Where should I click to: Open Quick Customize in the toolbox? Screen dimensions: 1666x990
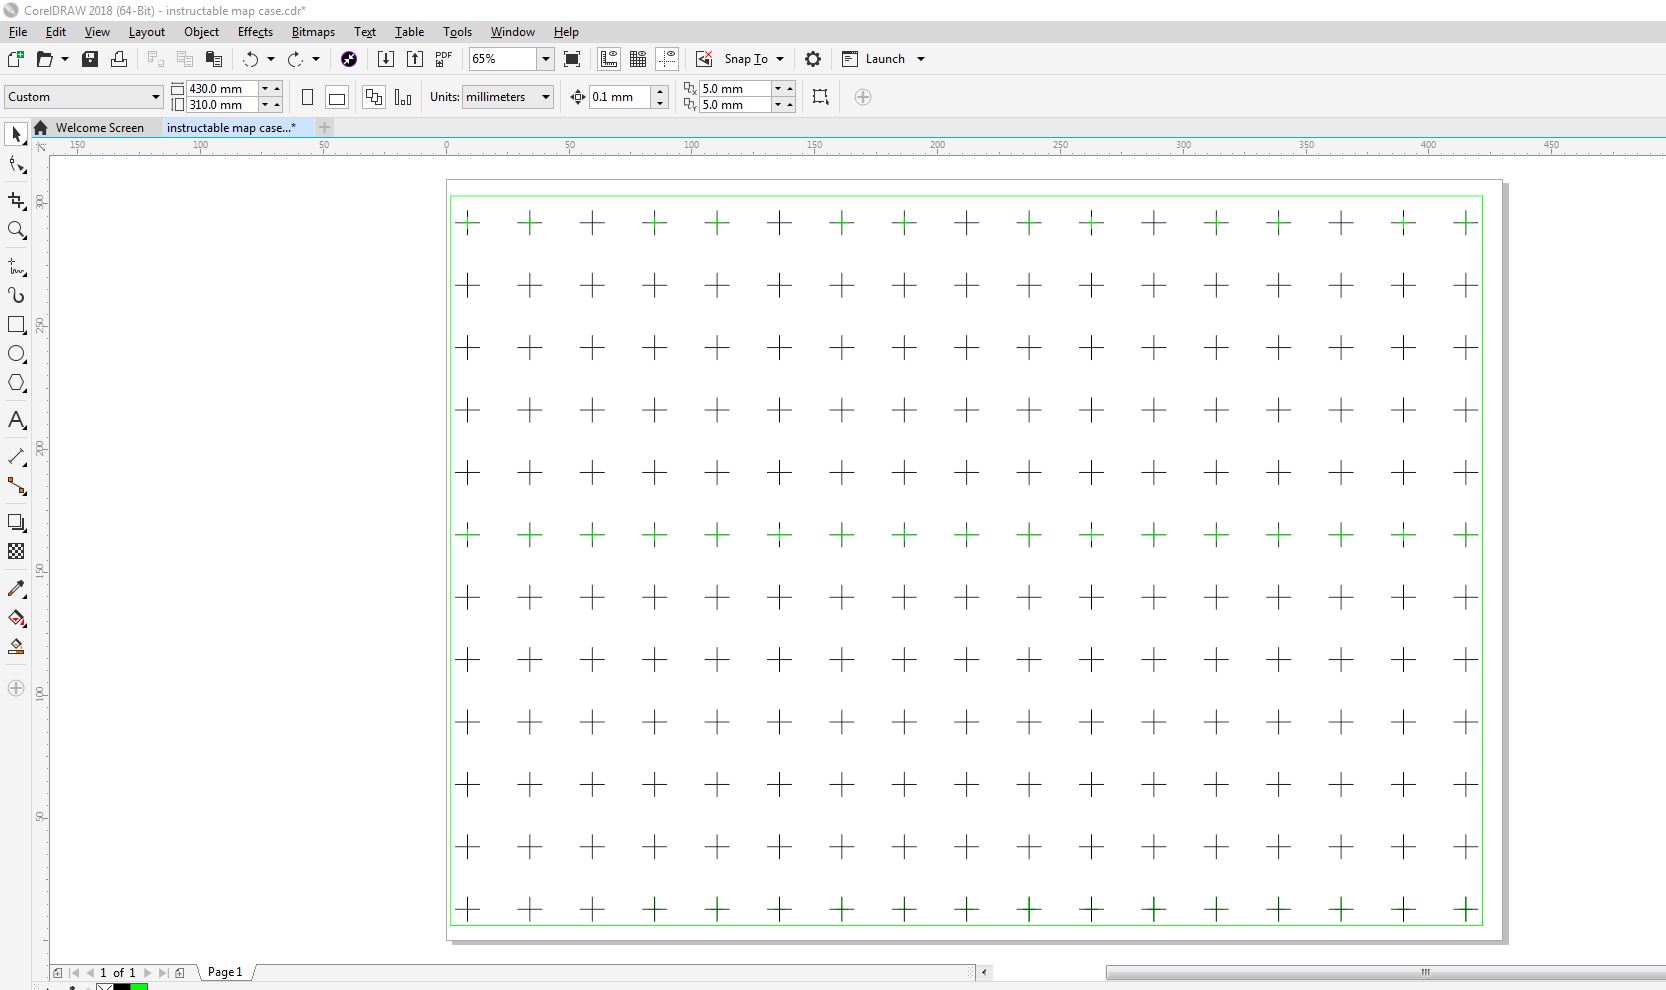16,688
